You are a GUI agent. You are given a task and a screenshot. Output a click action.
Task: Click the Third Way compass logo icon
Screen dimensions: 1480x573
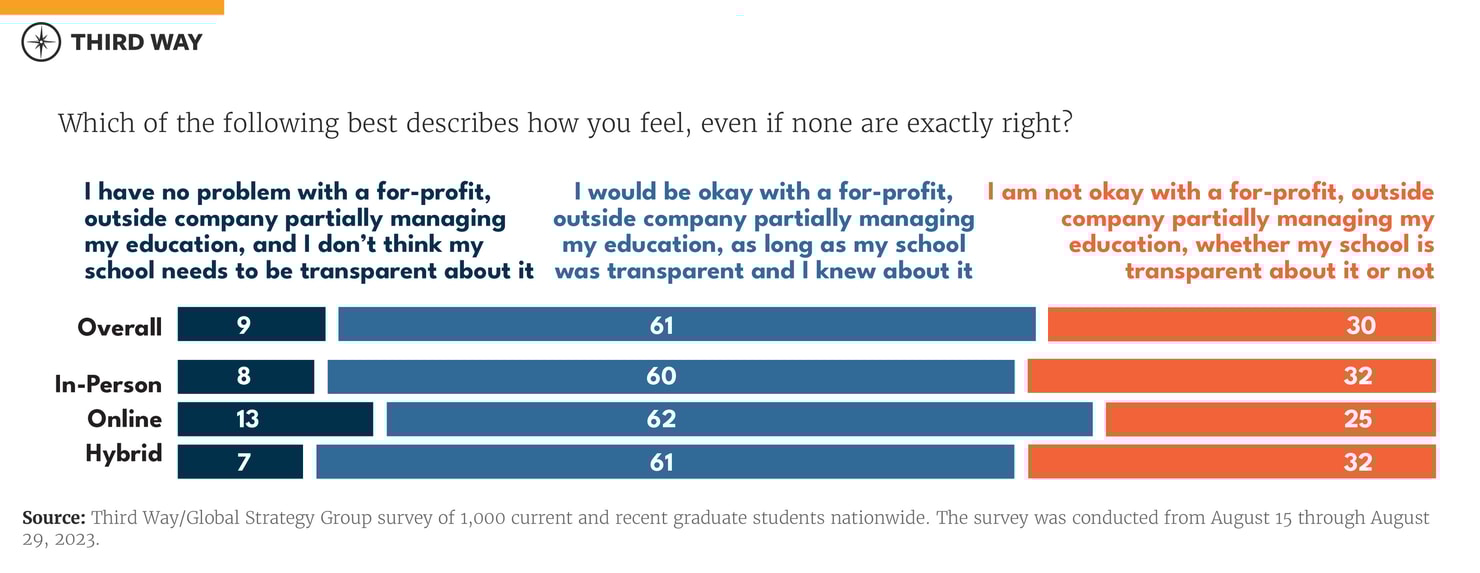pyautogui.click(x=41, y=42)
